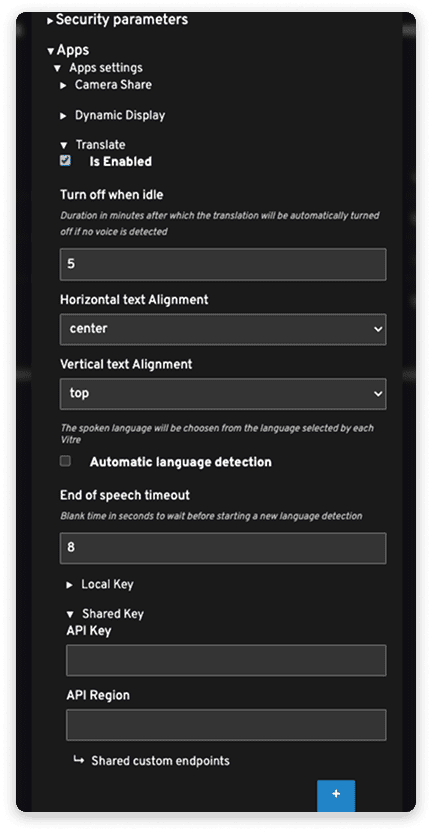Expand the Security parameters section
Screen dimensions: 432x832
pyautogui.click(x=117, y=20)
